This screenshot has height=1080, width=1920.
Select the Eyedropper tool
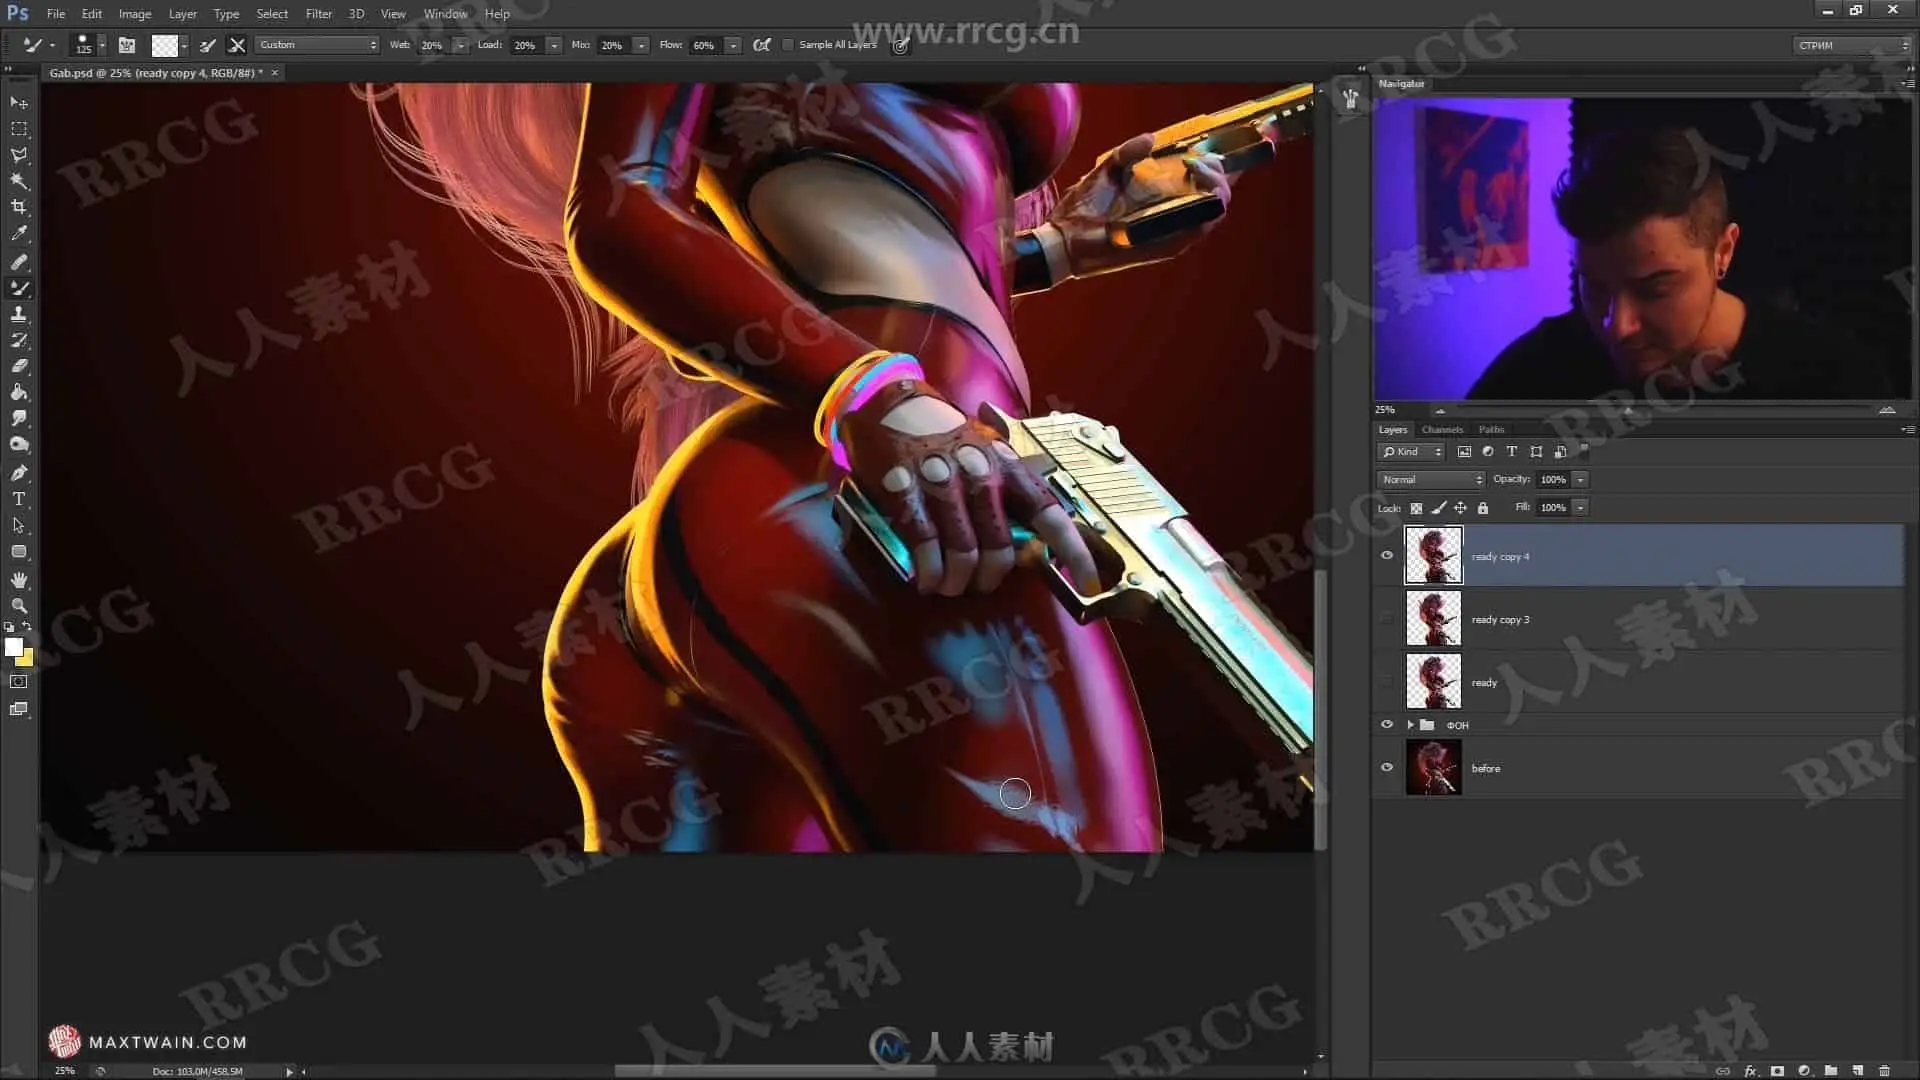click(19, 233)
